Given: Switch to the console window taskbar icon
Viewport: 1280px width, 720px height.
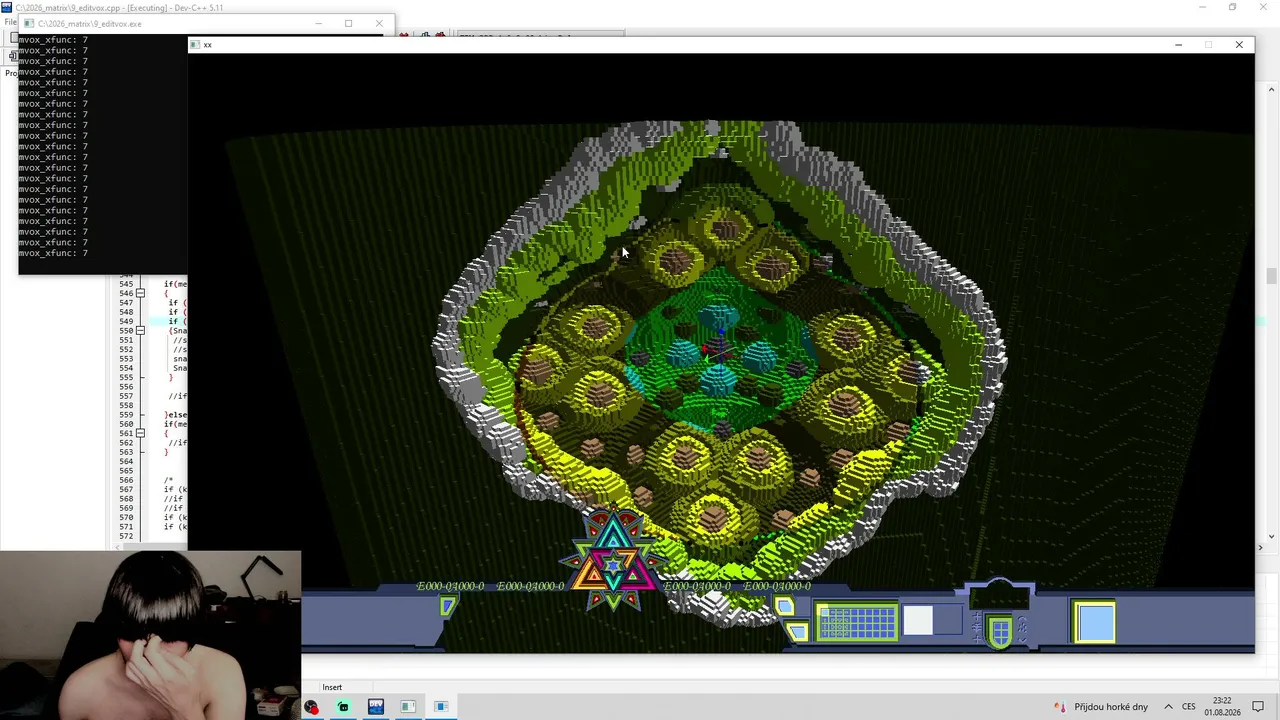Looking at the screenshot, I should (x=408, y=707).
